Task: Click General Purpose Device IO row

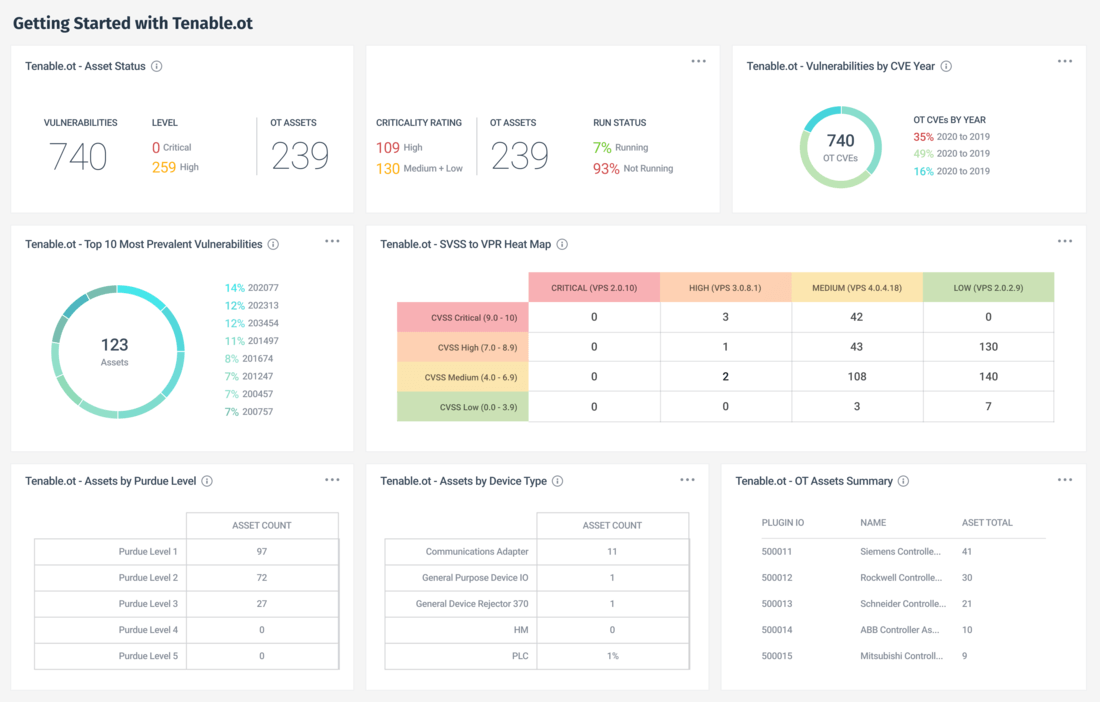Action: point(537,578)
